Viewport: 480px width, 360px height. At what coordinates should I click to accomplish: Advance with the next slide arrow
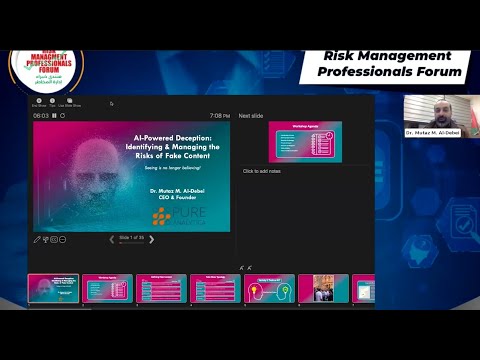tap(152, 239)
